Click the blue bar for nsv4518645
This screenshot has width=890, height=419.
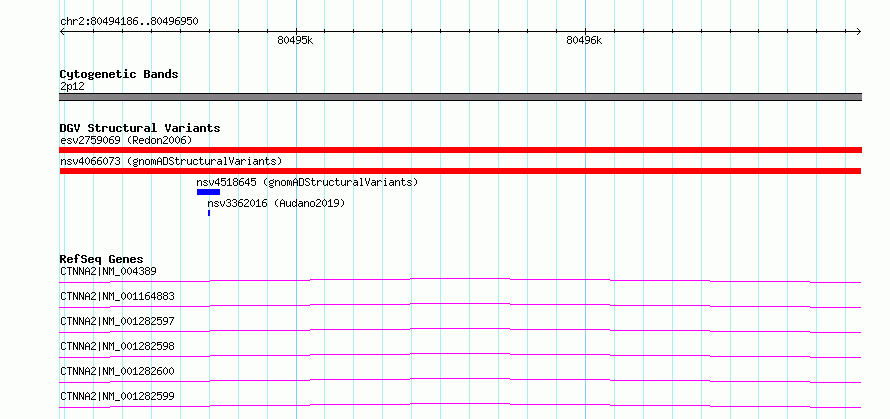click(208, 192)
